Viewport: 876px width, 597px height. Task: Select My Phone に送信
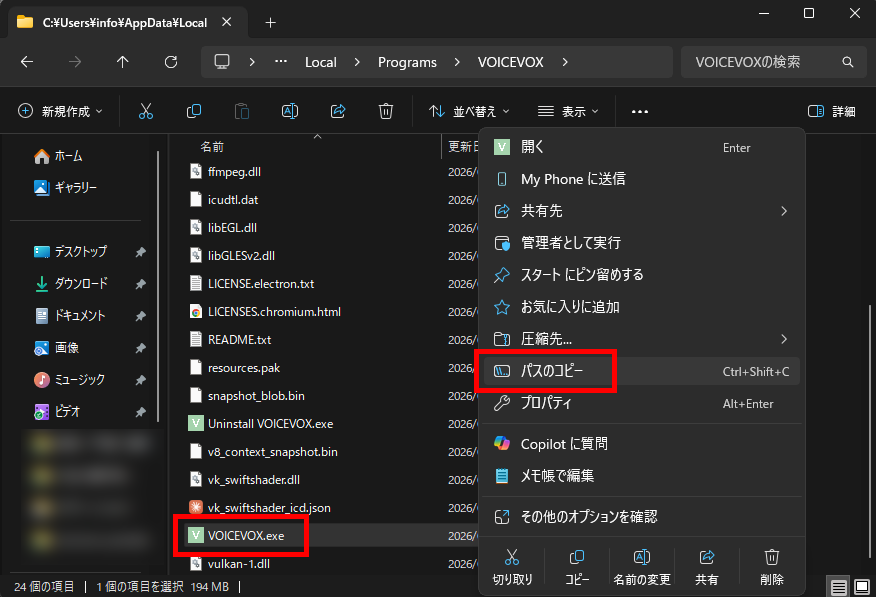pos(642,179)
